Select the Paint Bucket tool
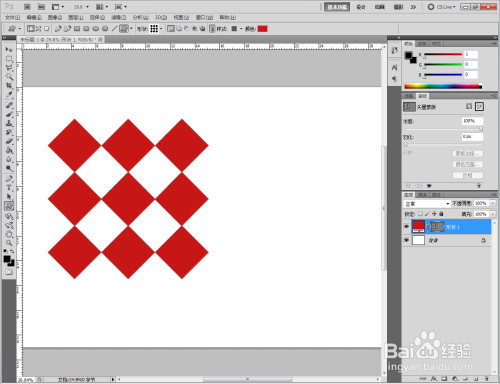 9,150
